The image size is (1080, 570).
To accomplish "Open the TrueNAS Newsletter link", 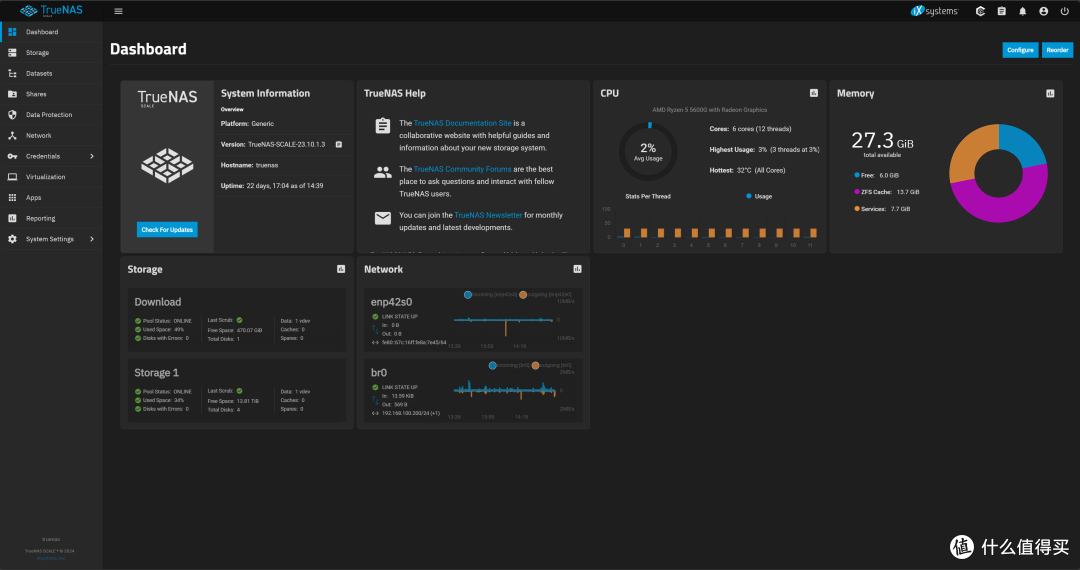I will click(488, 215).
